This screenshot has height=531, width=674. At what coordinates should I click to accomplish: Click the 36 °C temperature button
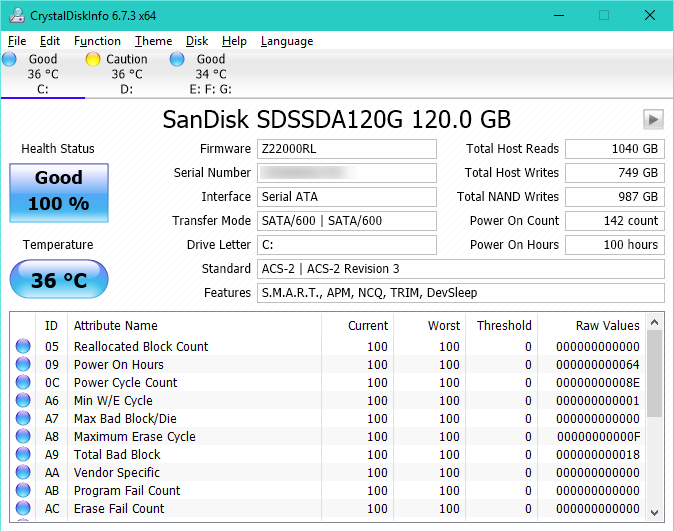point(59,279)
